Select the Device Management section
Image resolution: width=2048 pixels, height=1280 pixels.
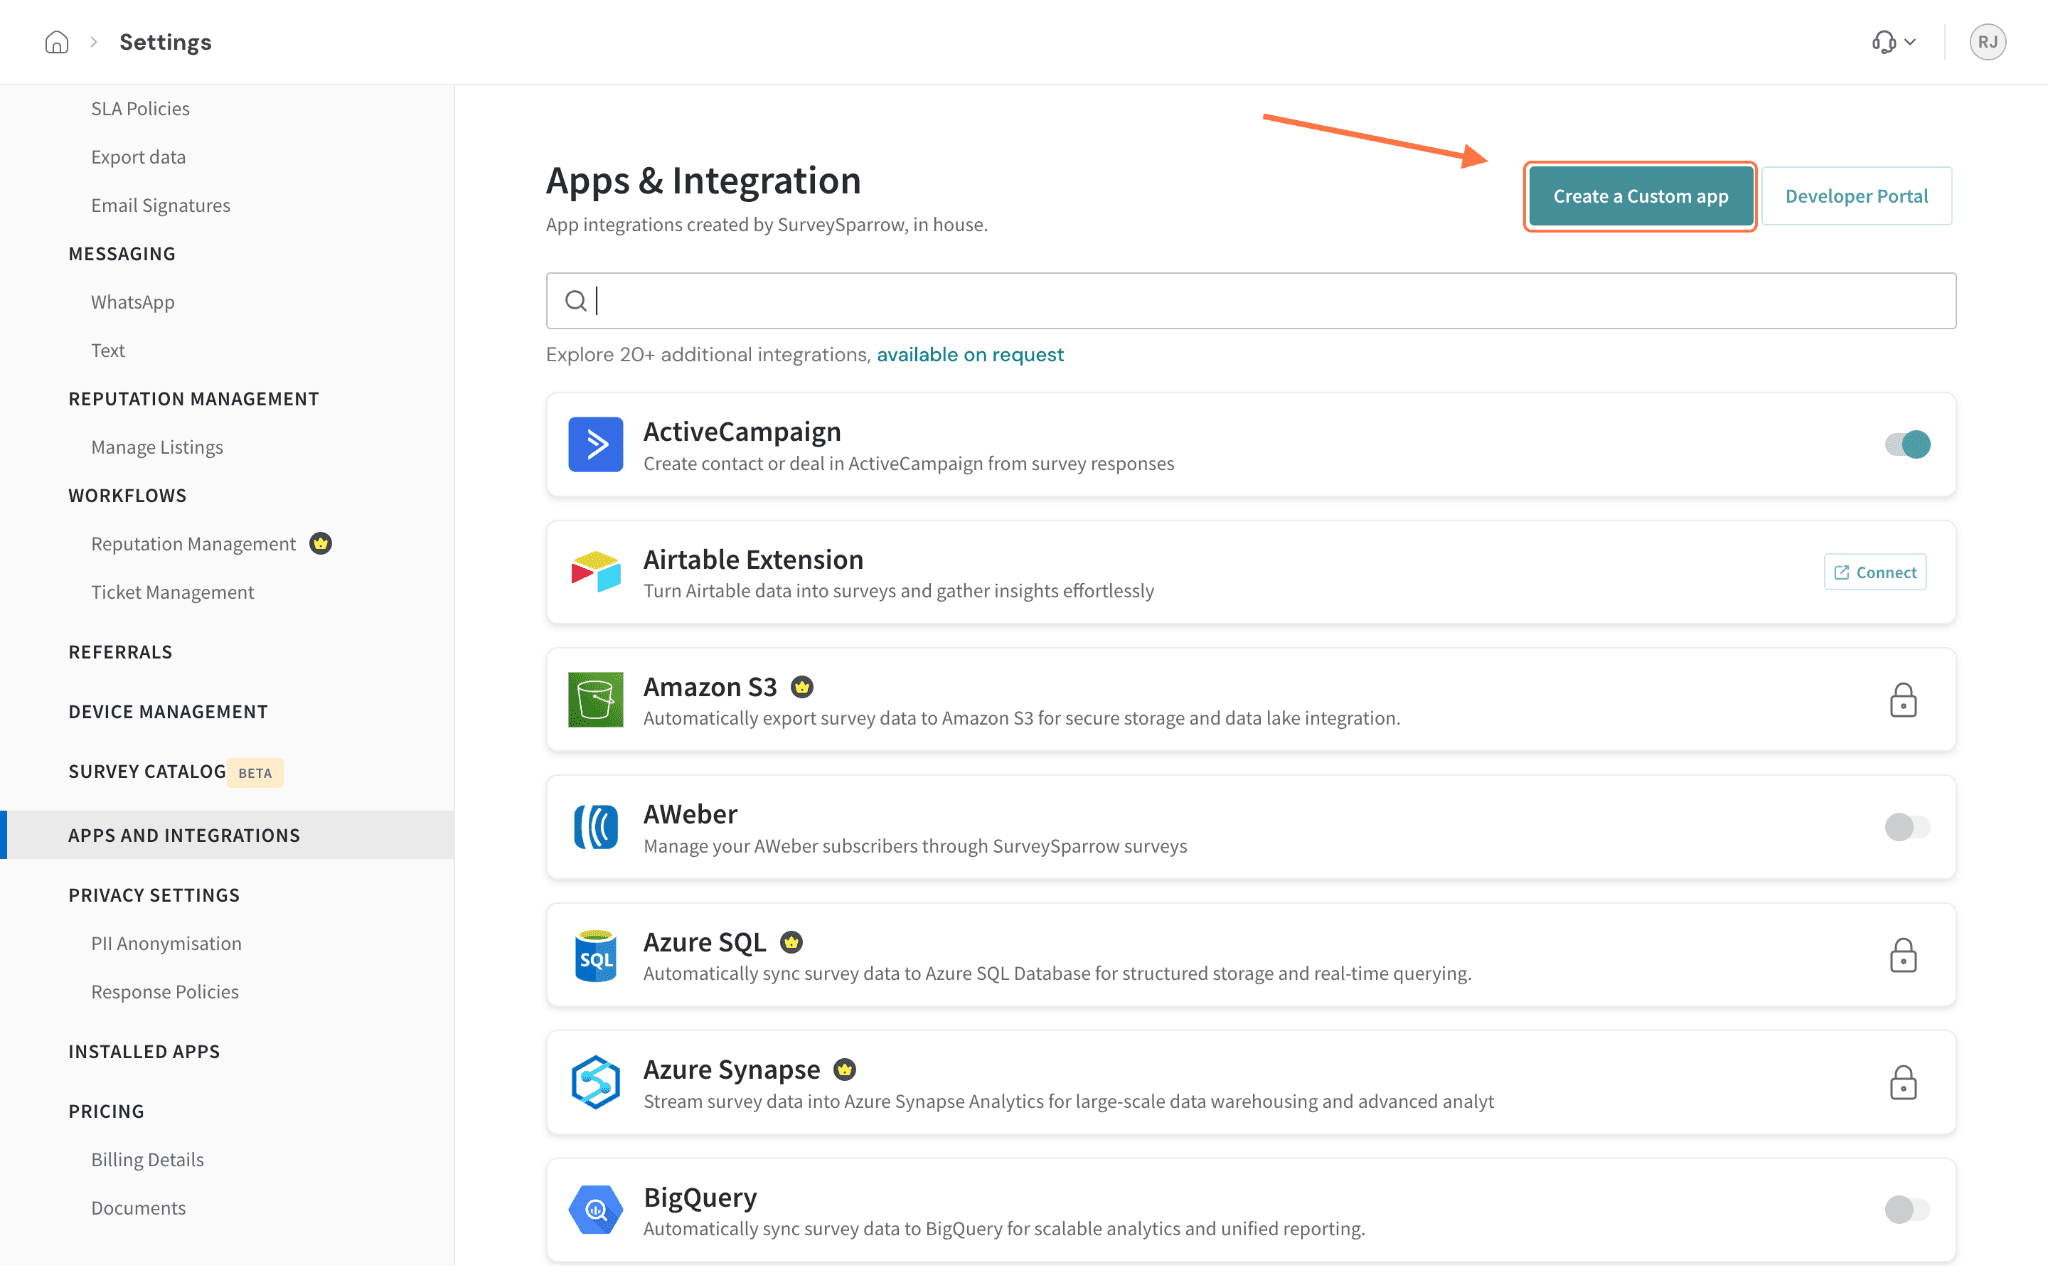pos(168,712)
